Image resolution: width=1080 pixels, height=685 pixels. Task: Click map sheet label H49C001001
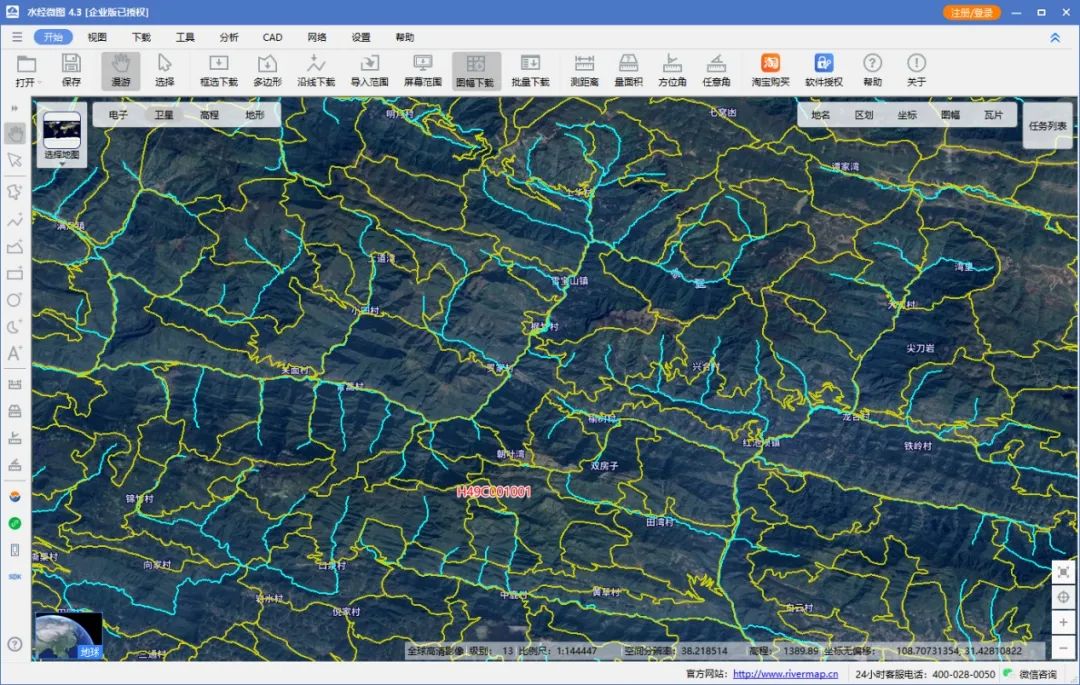[x=494, y=492]
